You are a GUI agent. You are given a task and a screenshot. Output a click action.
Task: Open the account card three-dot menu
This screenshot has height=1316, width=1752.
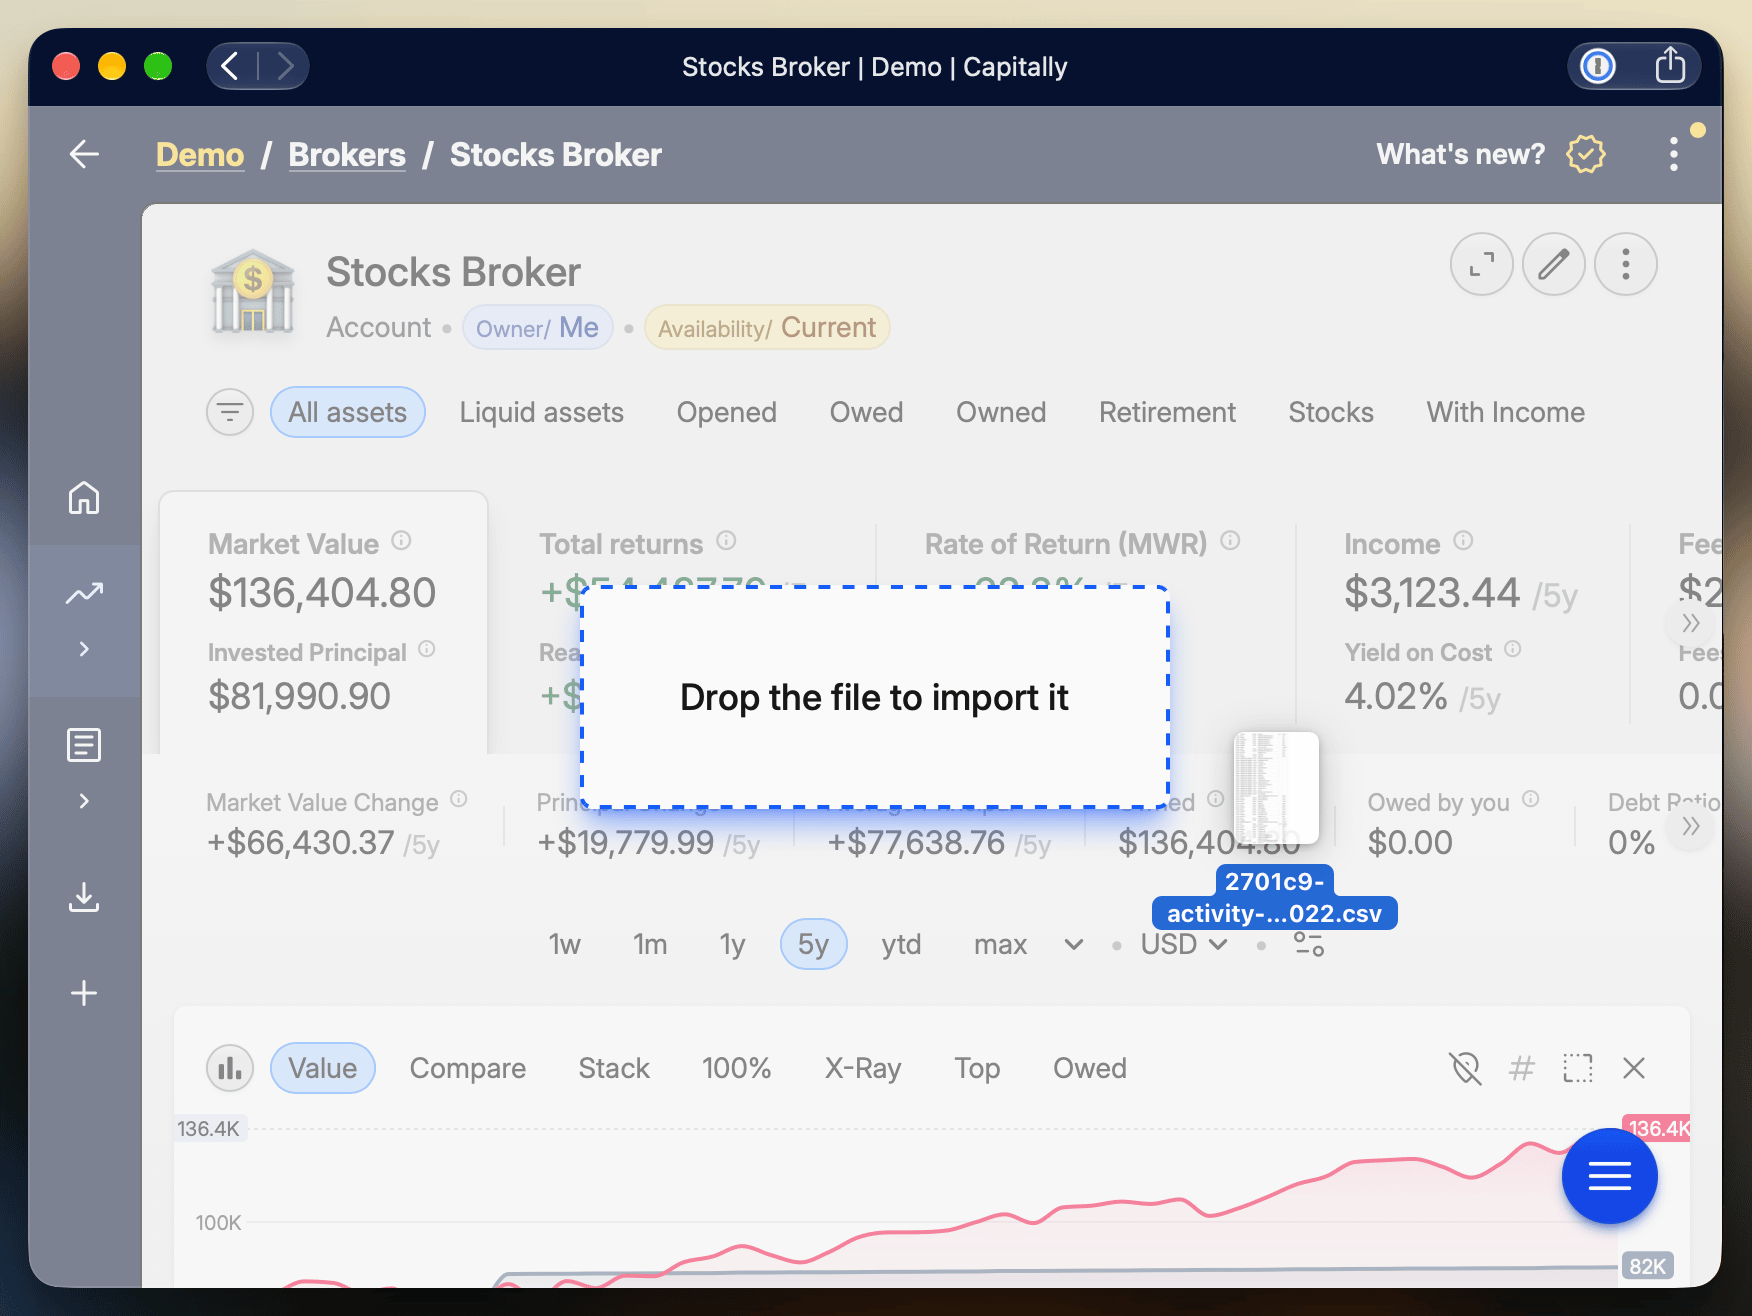pyautogui.click(x=1625, y=265)
